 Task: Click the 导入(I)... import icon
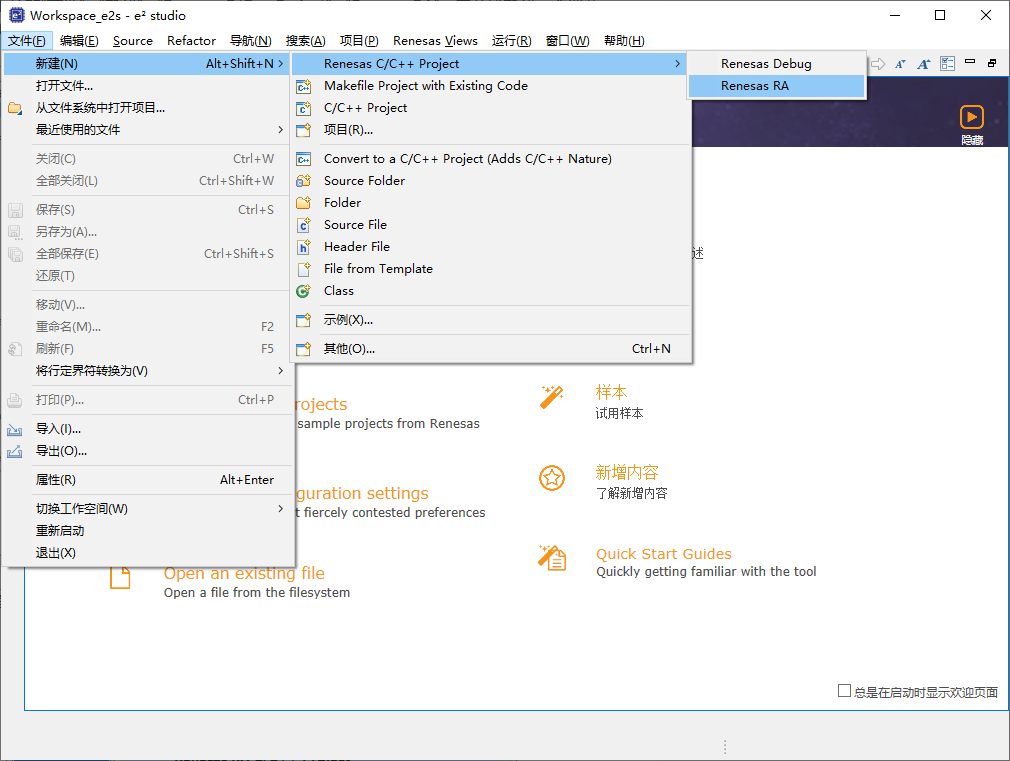(x=15, y=429)
